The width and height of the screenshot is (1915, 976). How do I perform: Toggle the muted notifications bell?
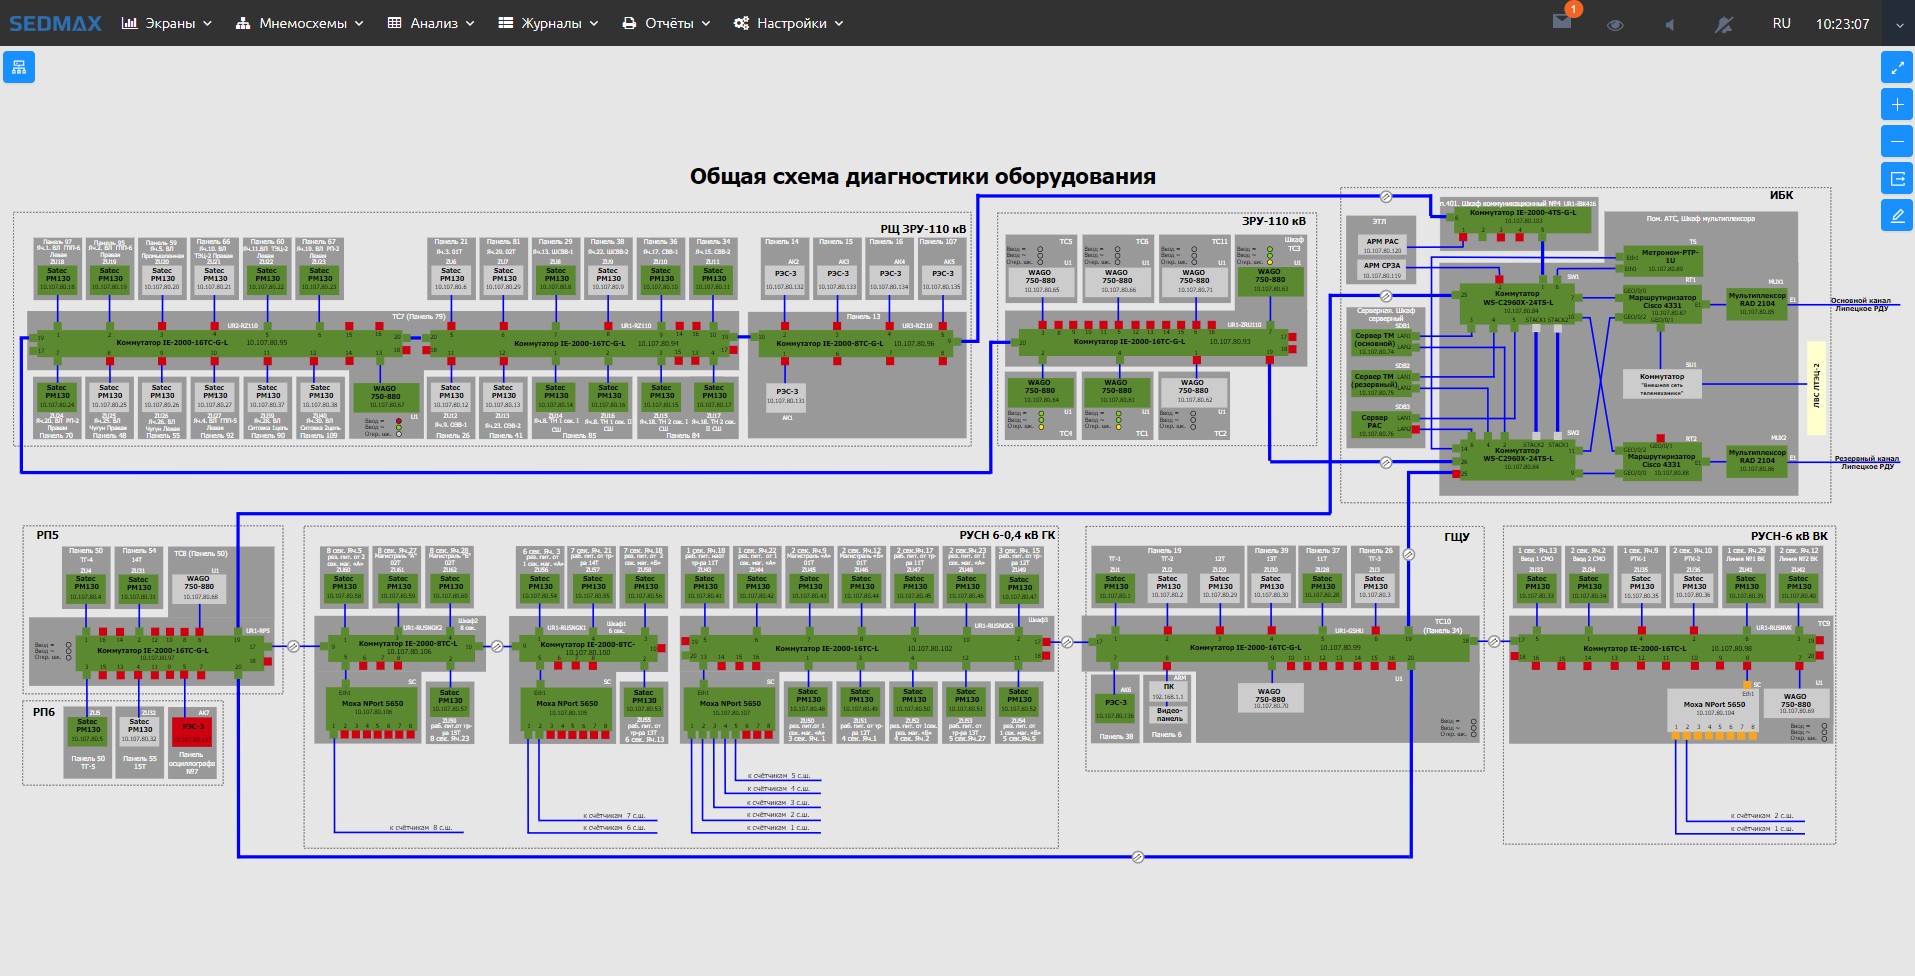point(1724,24)
